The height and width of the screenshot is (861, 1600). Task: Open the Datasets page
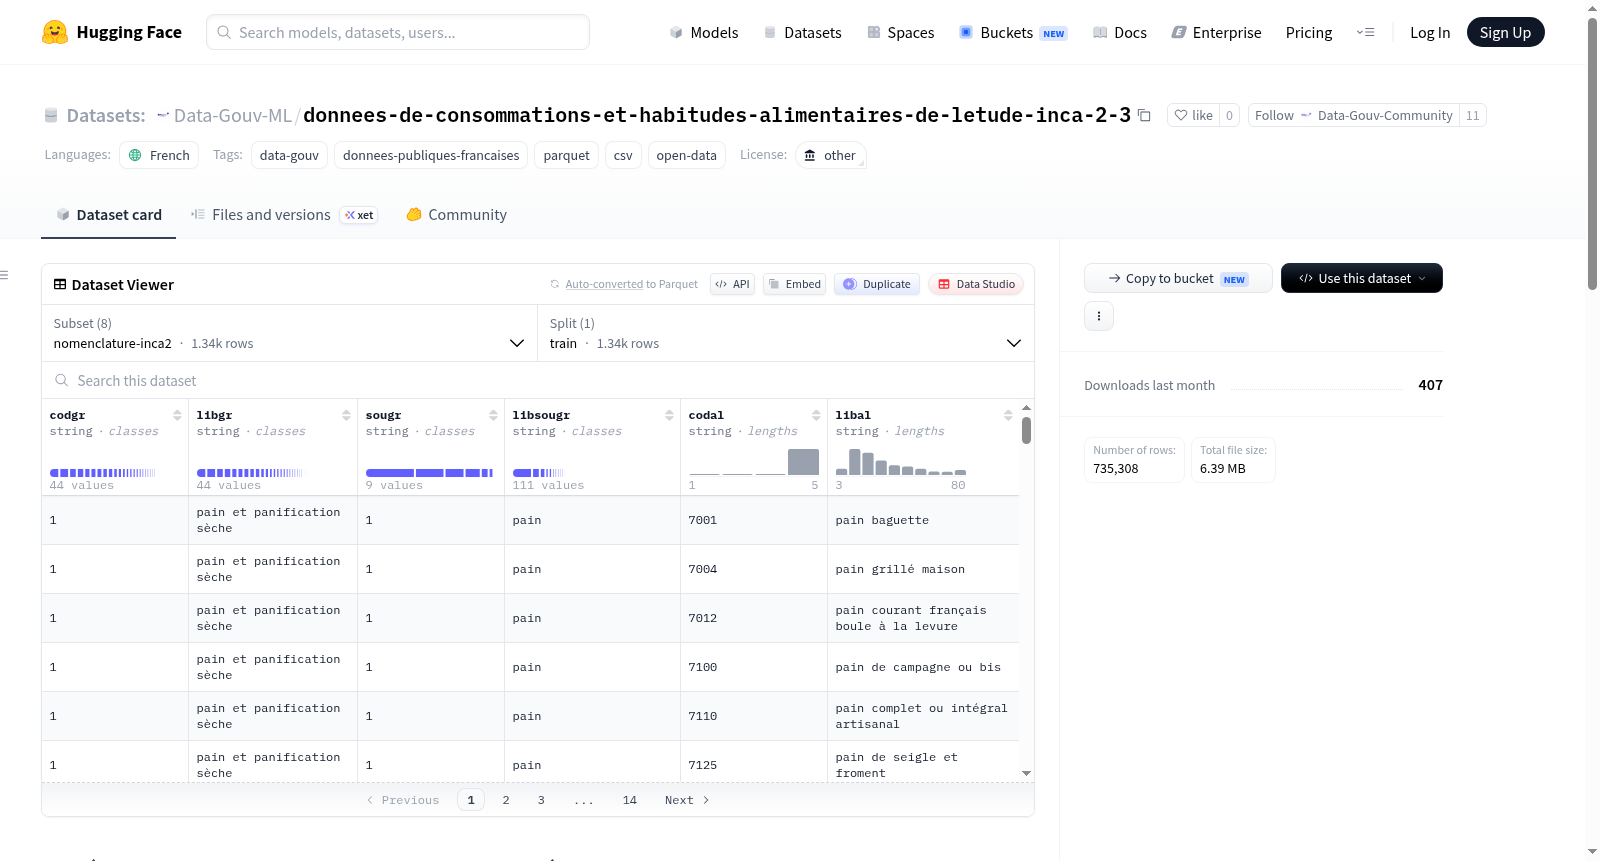pos(802,33)
